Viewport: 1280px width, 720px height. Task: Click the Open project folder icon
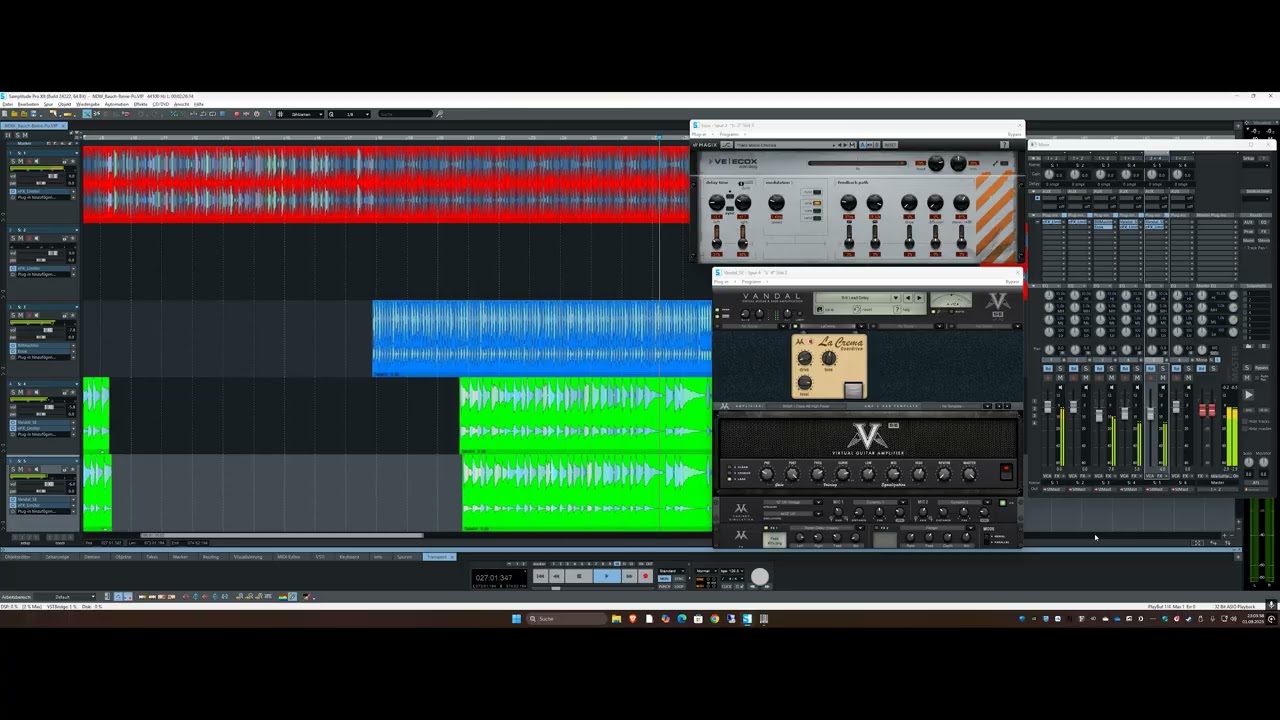14,114
